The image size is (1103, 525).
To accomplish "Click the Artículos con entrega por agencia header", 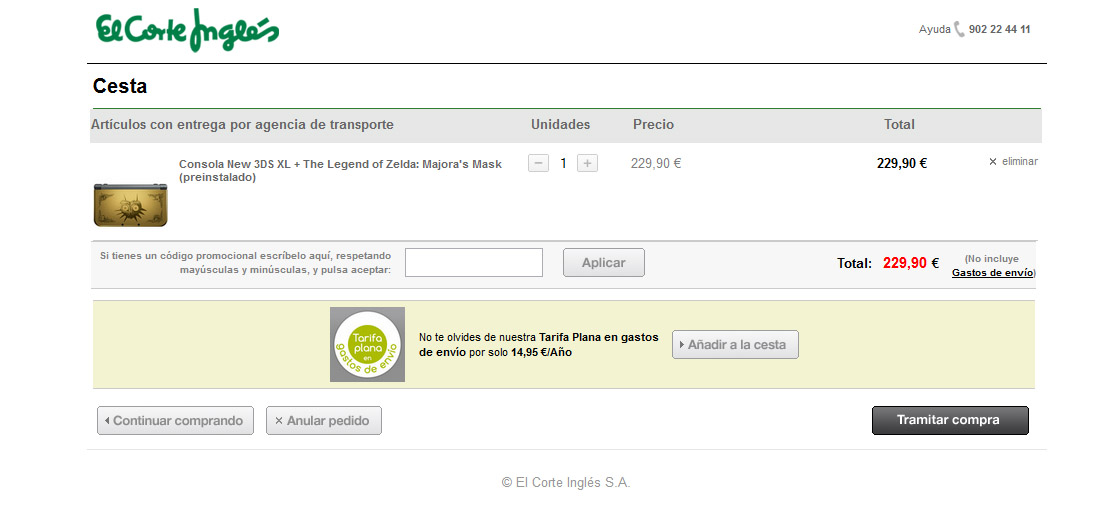I will point(243,125).
